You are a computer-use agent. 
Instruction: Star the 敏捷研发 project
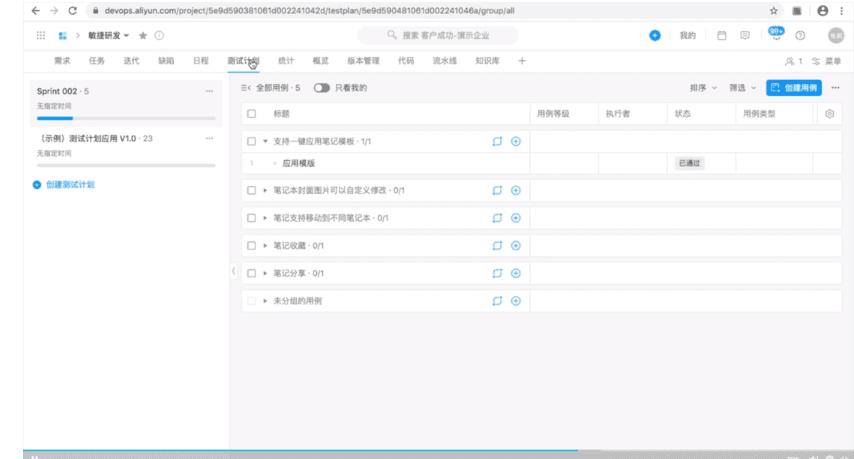[143, 35]
